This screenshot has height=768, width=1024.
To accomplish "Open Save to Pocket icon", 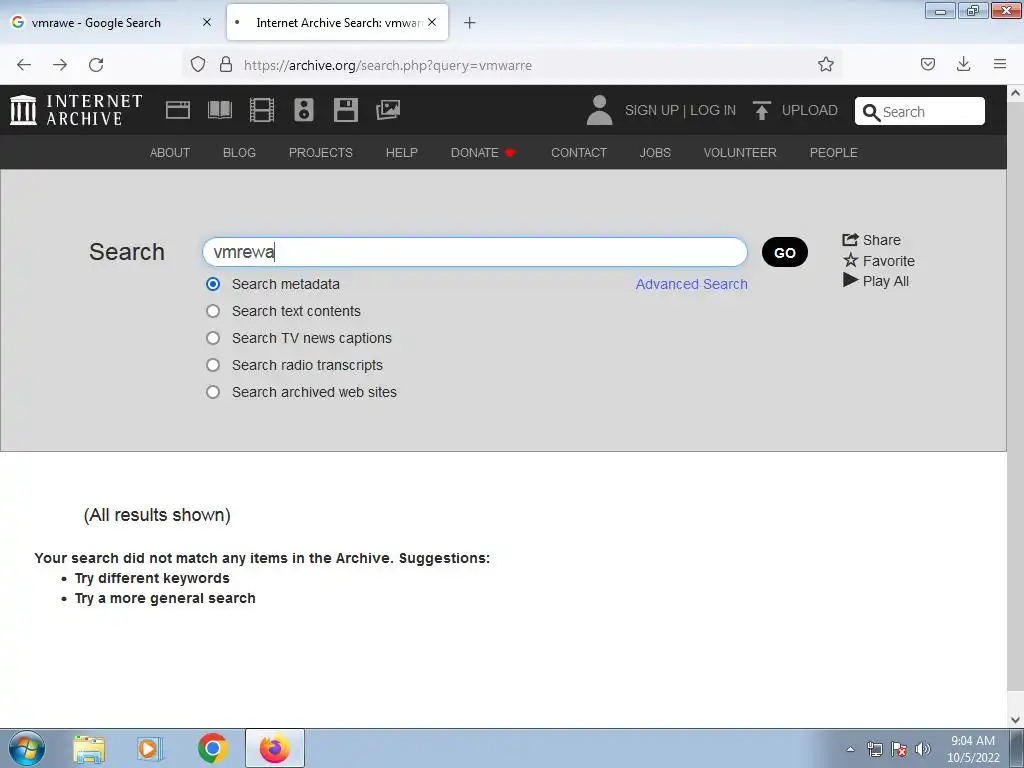I will coord(927,64).
